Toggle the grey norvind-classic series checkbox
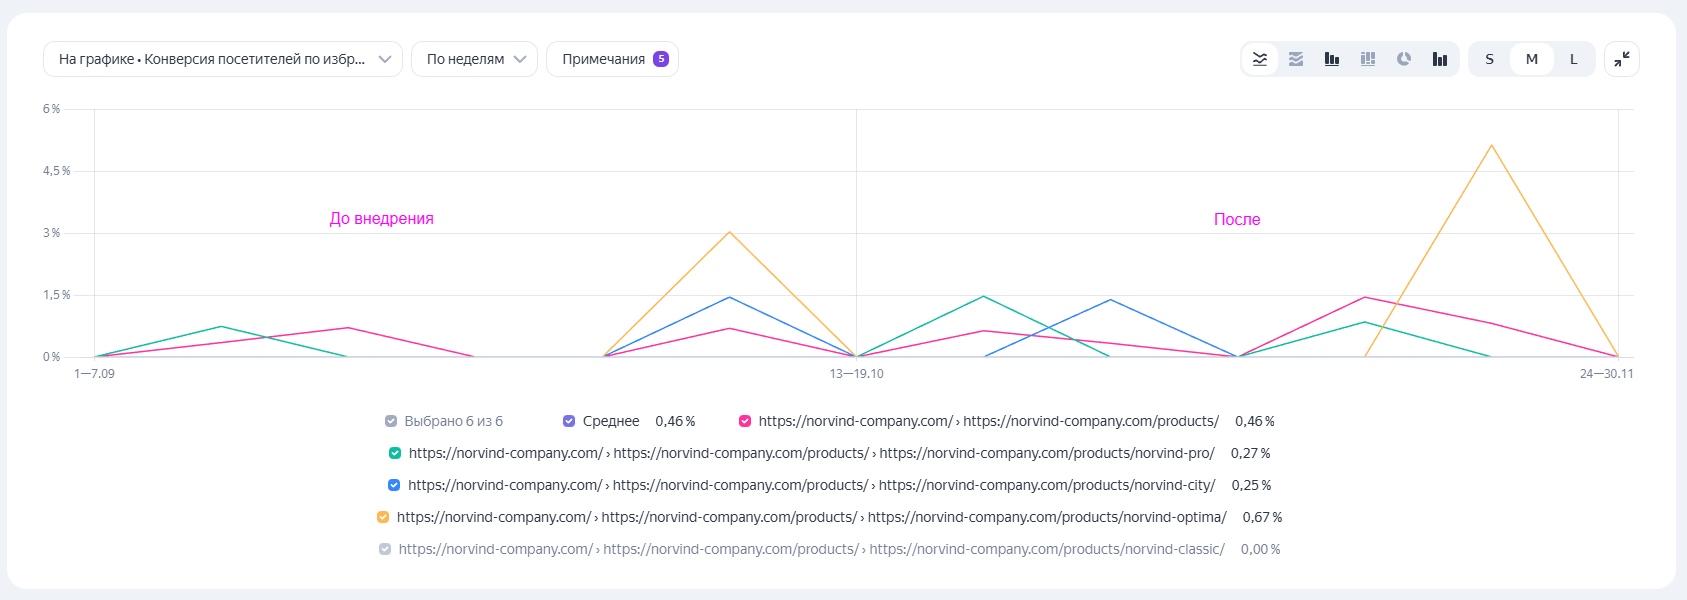This screenshot has width=1687, height=600. tap(385, 549)
